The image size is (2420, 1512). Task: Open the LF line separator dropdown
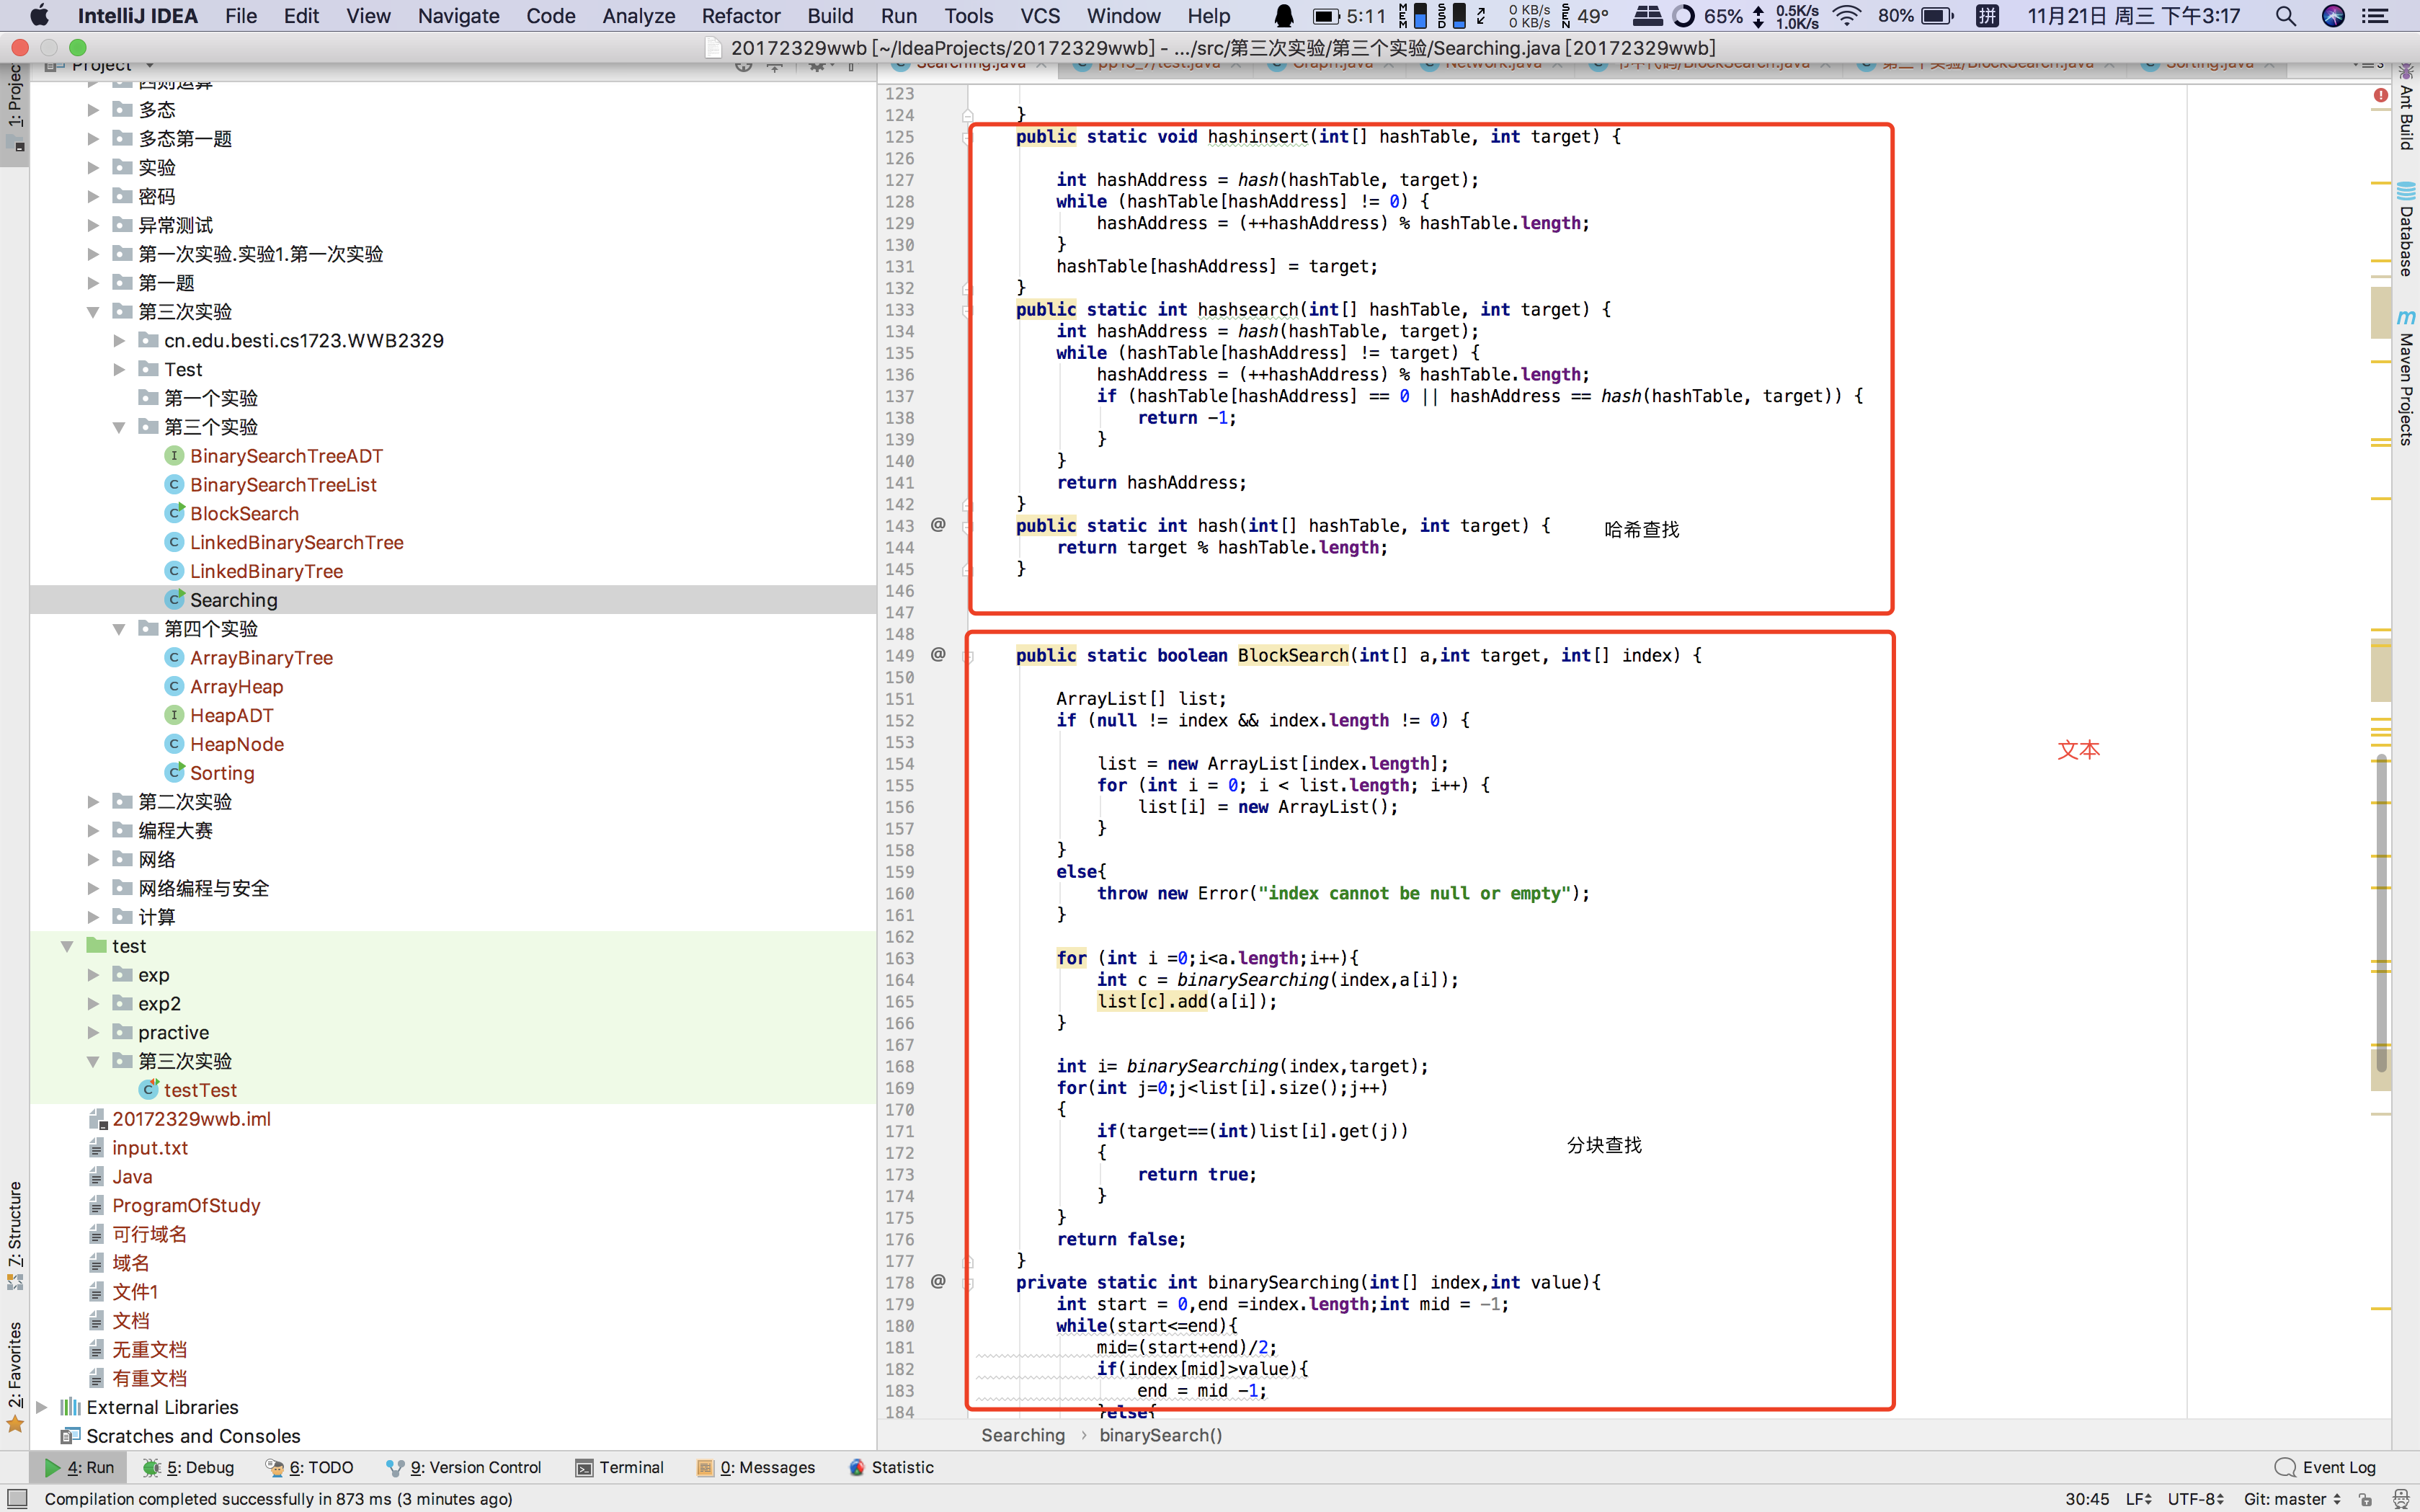[2138, 1499]
